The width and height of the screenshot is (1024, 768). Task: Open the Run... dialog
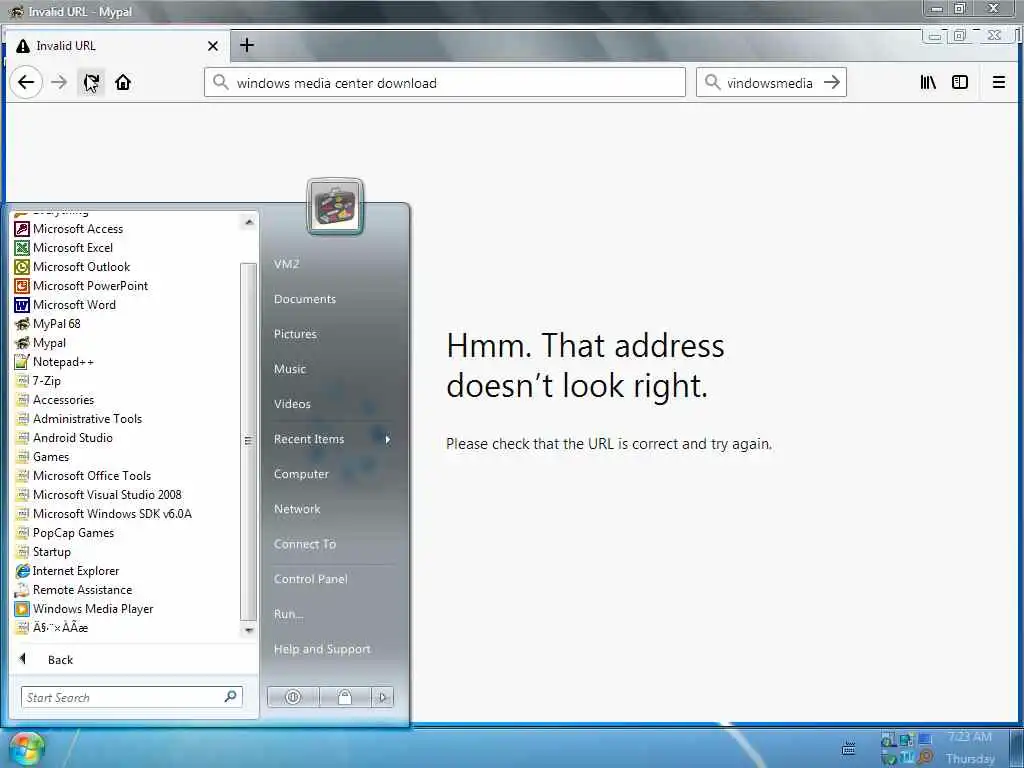288,614
